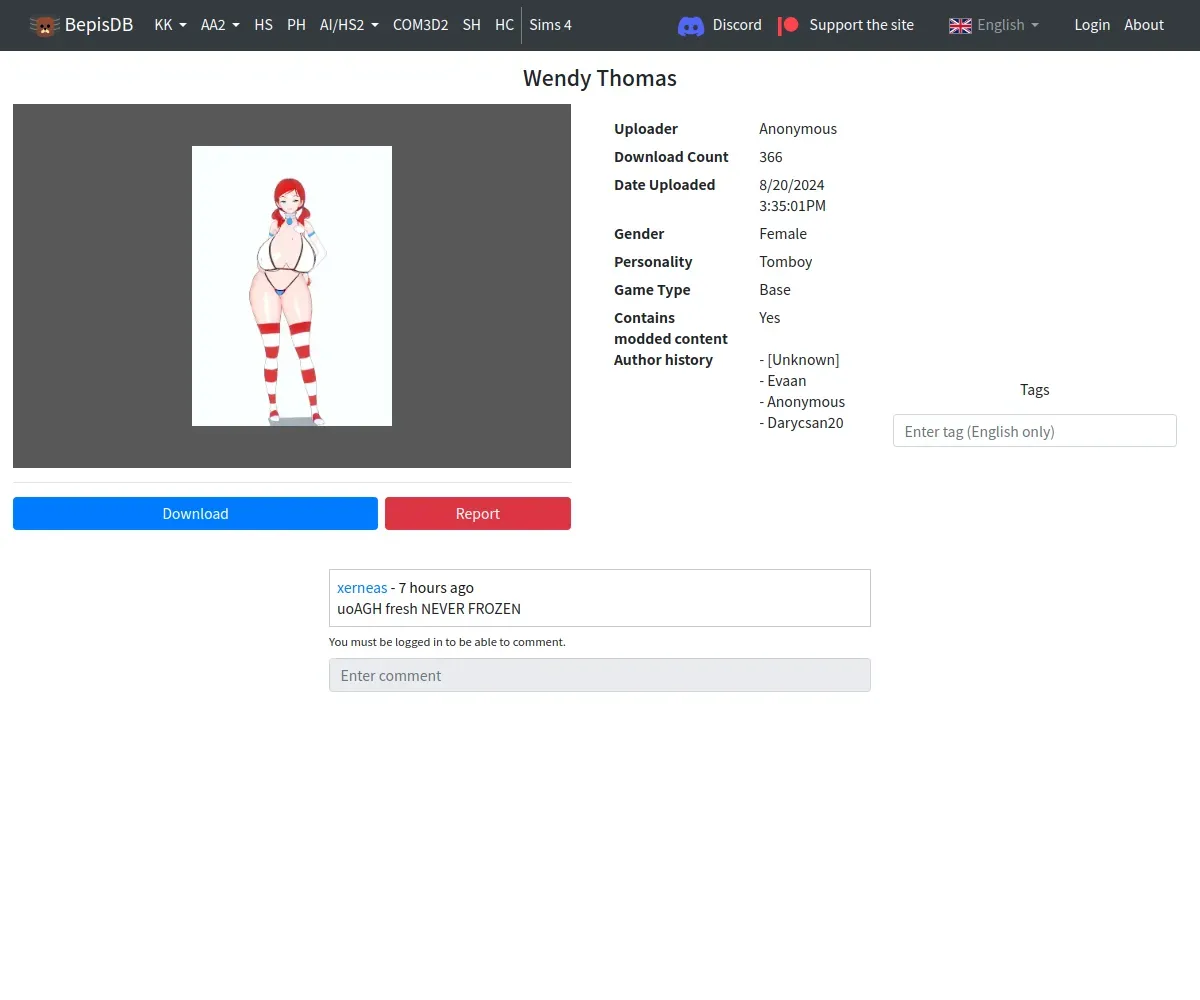Click the Game Type value Base
Image resolution: width=1200 pixels, height=1000 pixels.
(x=775, y=290)
